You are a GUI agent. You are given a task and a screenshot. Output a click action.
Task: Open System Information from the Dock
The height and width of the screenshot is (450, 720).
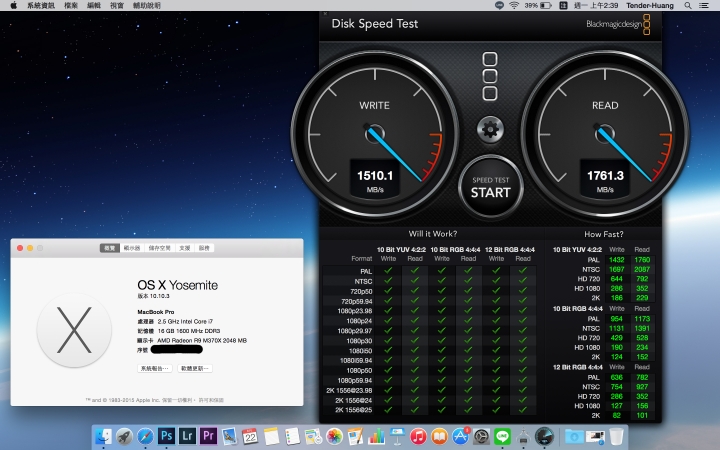click(x=523, y=436)
